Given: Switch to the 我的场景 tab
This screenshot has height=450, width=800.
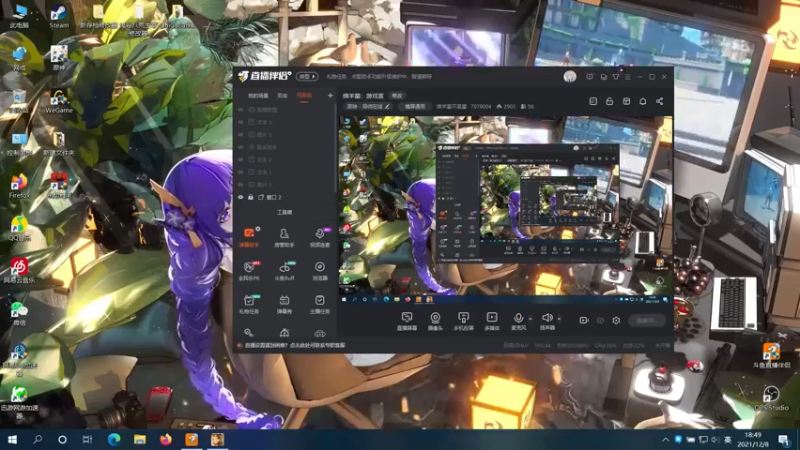Looking at the screenshot, I should (x=258, y=95).
